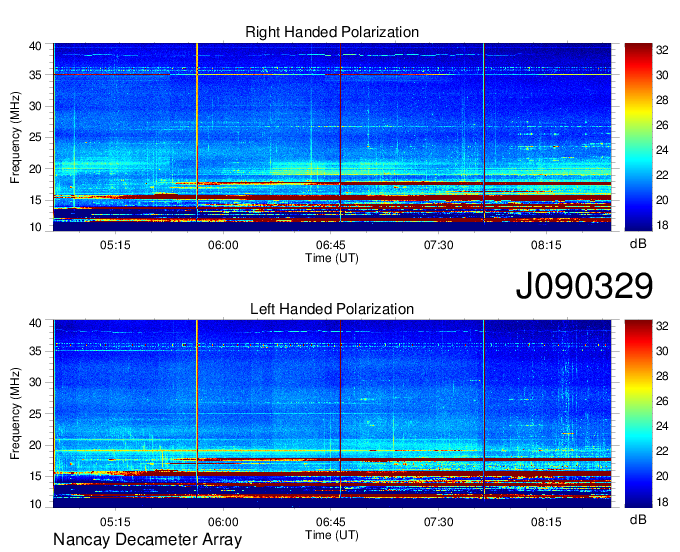The height and width of the screenshot is (552, 680).
Task: Click the 35 MHz tick of Left Handed plot
Action: (36, 351)
